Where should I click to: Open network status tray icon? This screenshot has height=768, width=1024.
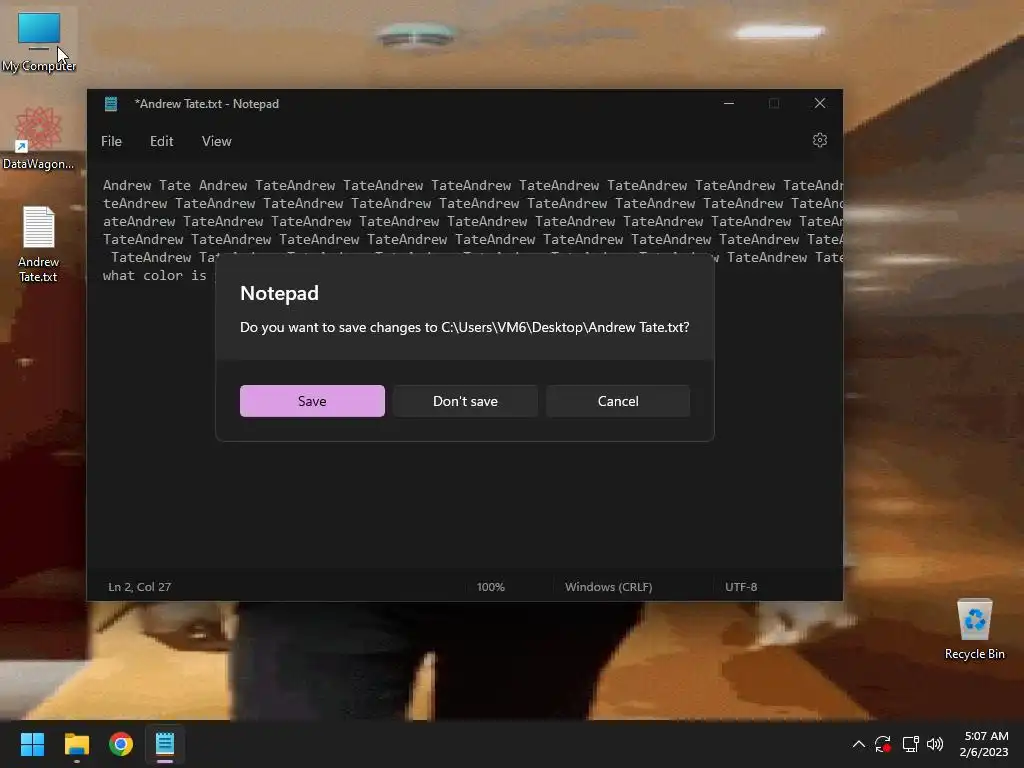[910, 744]
